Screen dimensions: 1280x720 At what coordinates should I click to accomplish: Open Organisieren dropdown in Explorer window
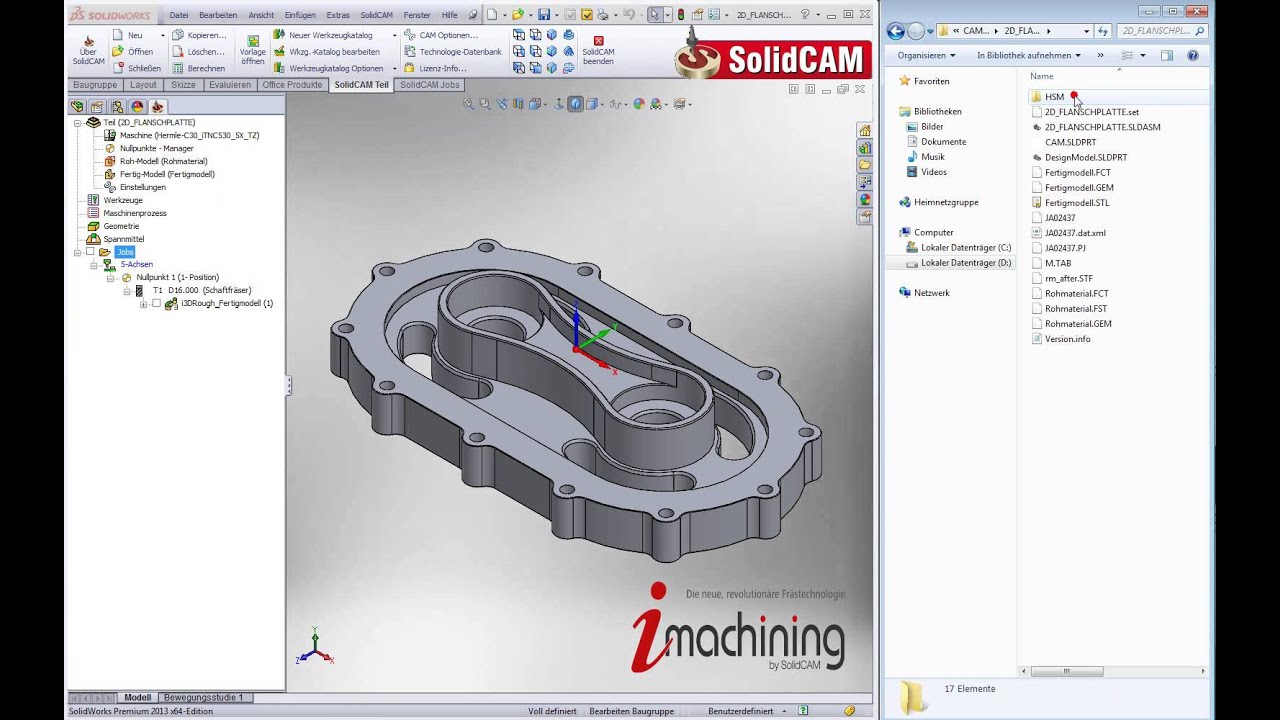(926, 56)
